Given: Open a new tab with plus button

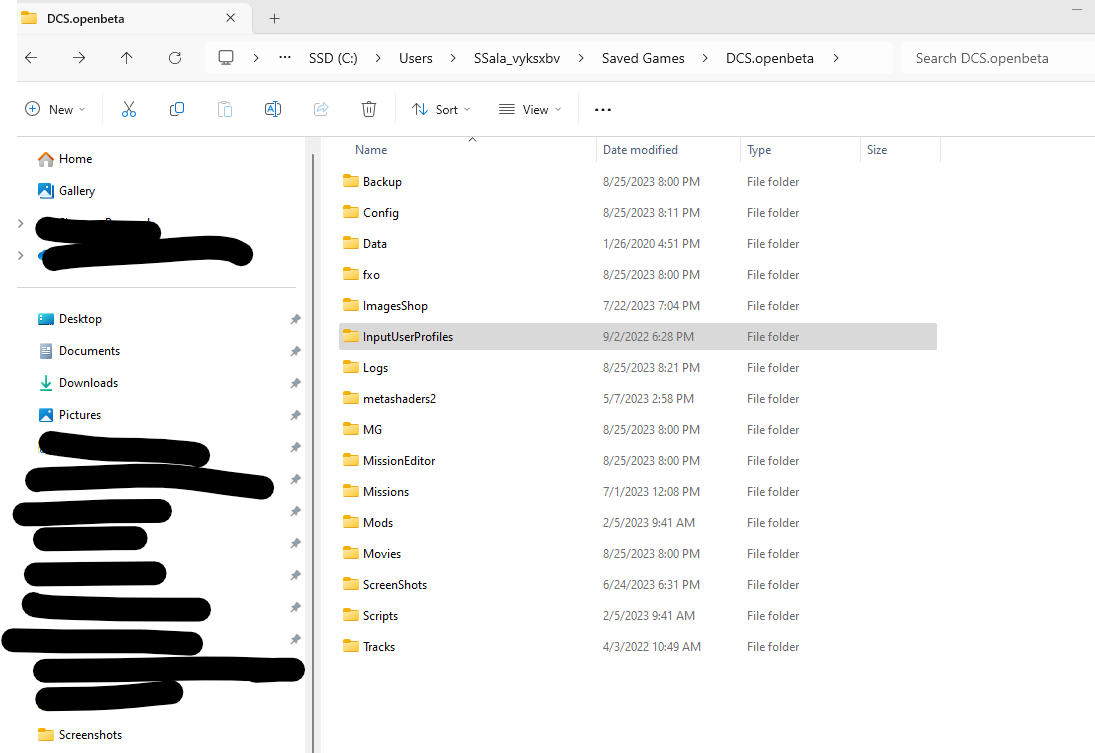Looking at the screenshot, I should coord(274,19).
